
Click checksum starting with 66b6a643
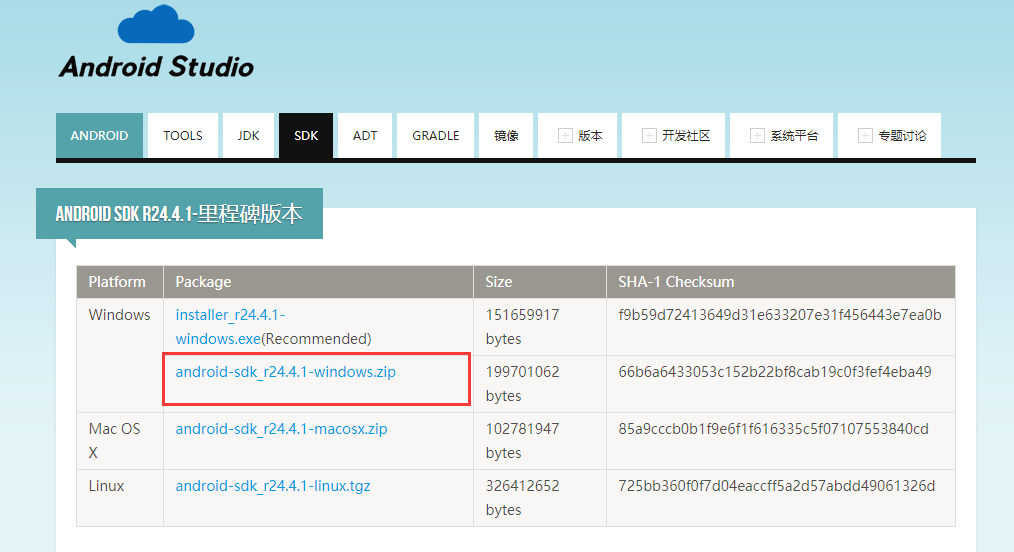pos(775,372)
